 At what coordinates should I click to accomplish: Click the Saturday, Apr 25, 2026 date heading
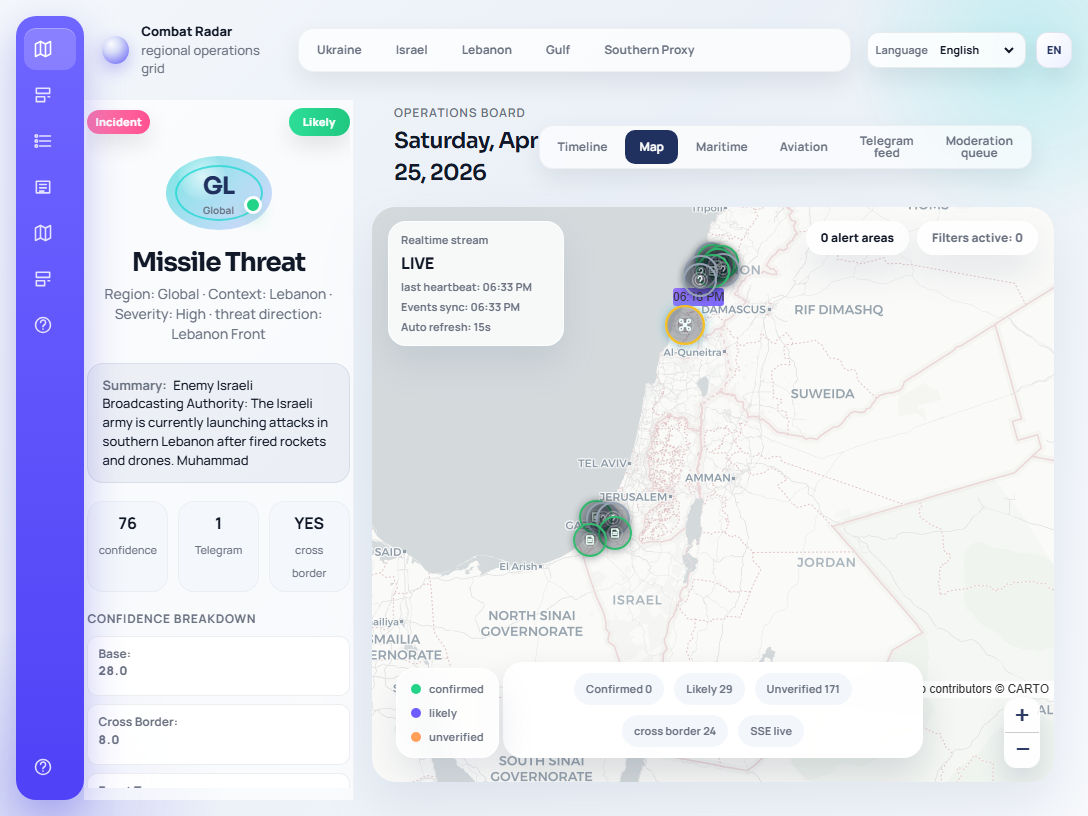[x=466, y=156]
